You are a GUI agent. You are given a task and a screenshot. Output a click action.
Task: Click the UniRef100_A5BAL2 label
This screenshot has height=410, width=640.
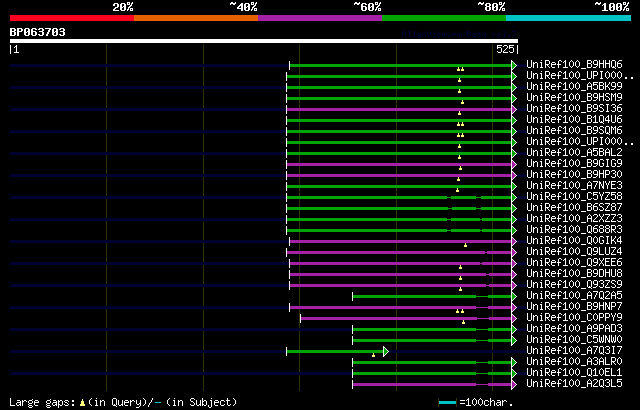pyautogui.click(x=574, y=153)
